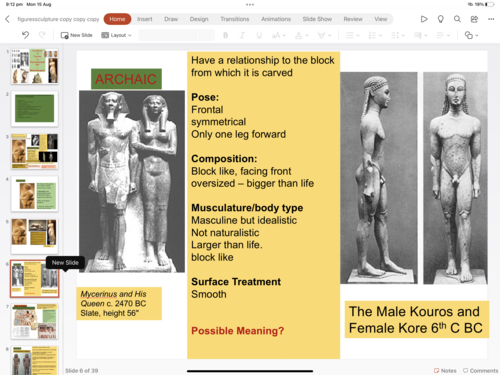Toggle bold formatting
This screenshot has width=500, height=375.
[225, 35]
